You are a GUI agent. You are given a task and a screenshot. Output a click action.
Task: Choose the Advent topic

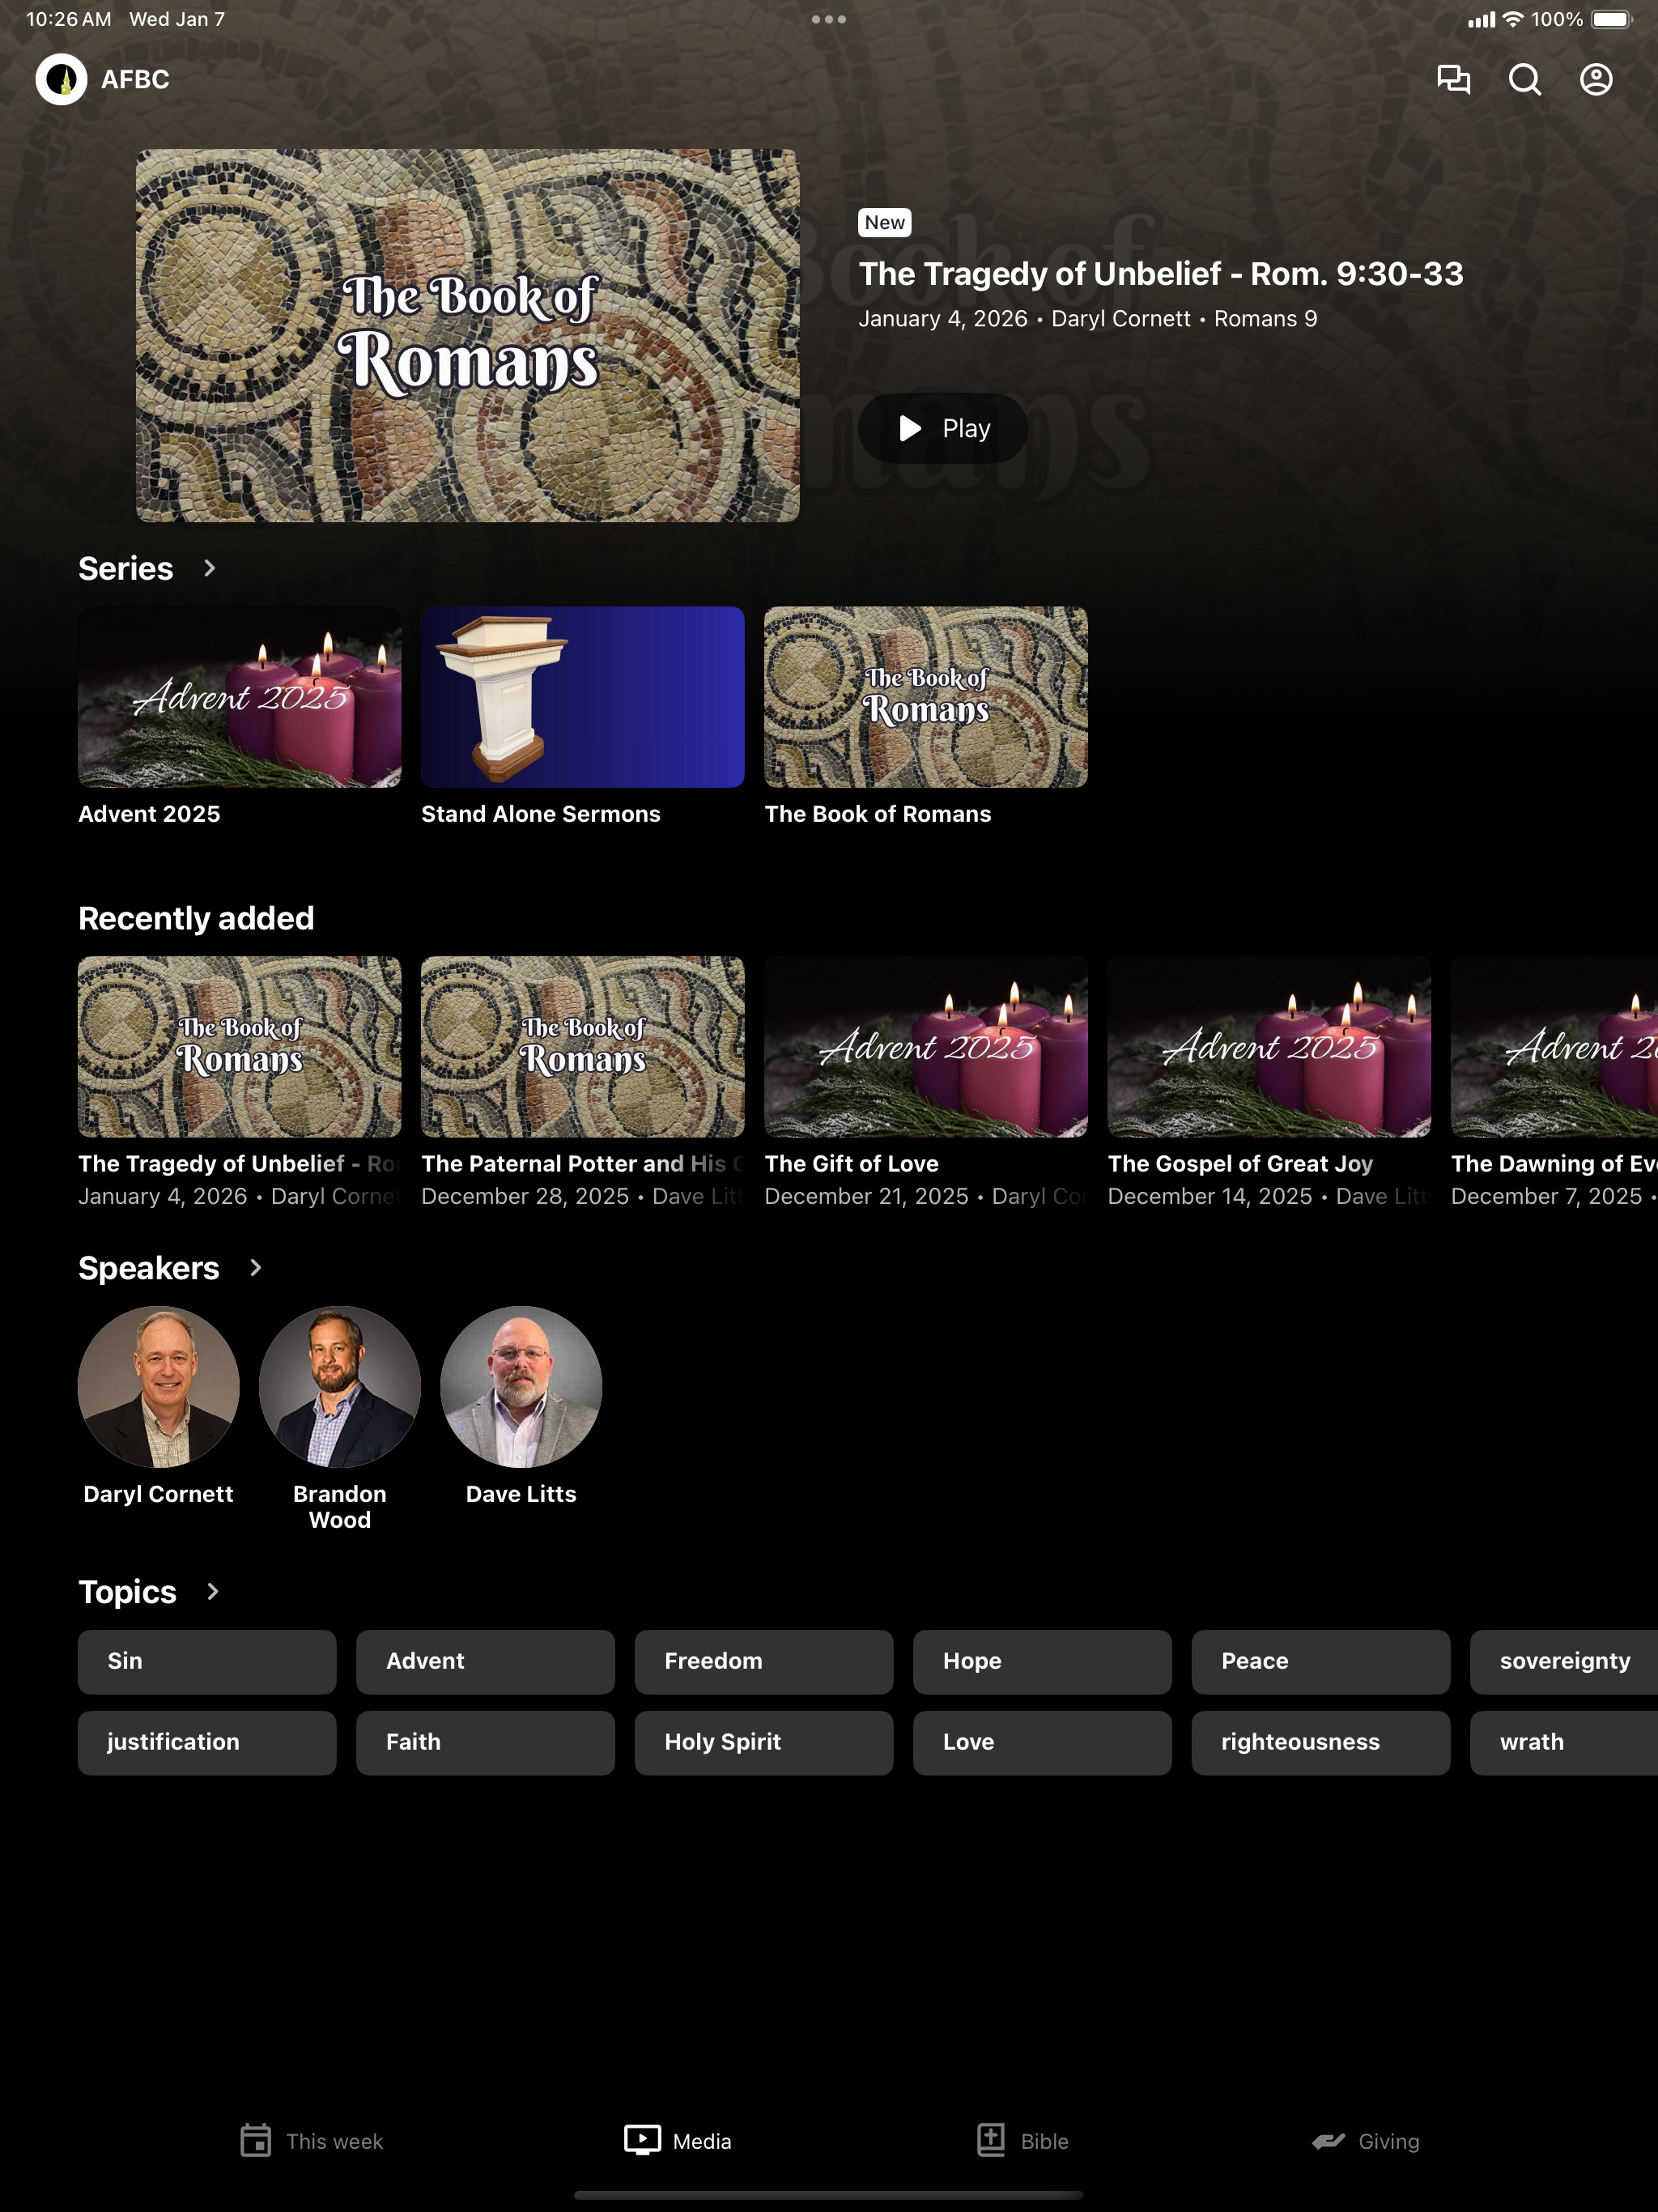485,1662
